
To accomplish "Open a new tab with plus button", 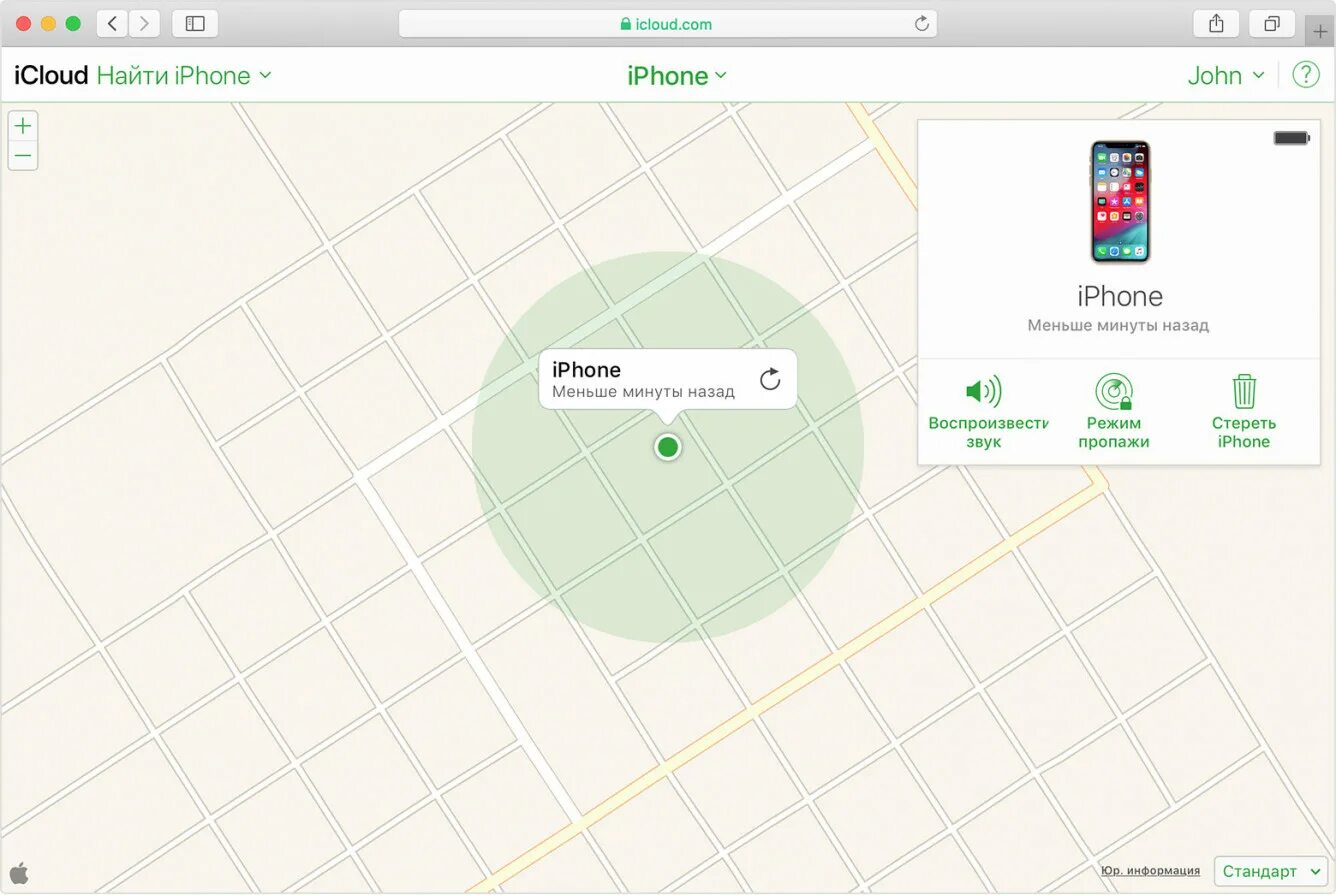I will pos(1320,31).
